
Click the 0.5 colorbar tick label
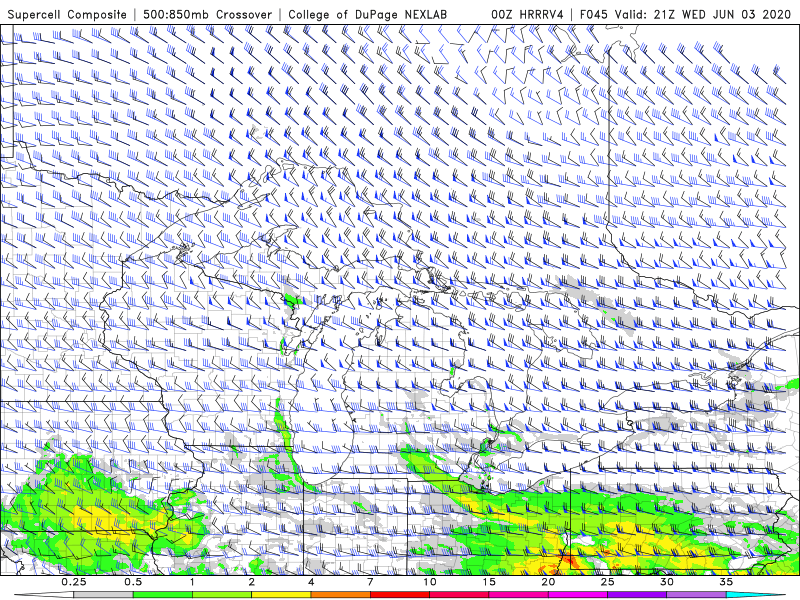click(x=133, y=582)
